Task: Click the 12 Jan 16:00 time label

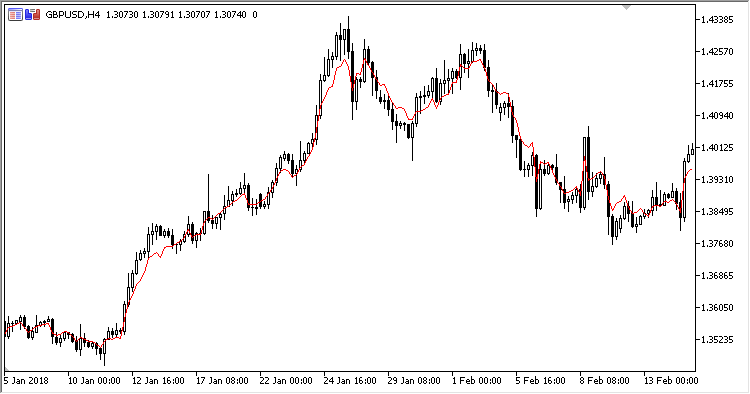Action: [x=158, y=381]
